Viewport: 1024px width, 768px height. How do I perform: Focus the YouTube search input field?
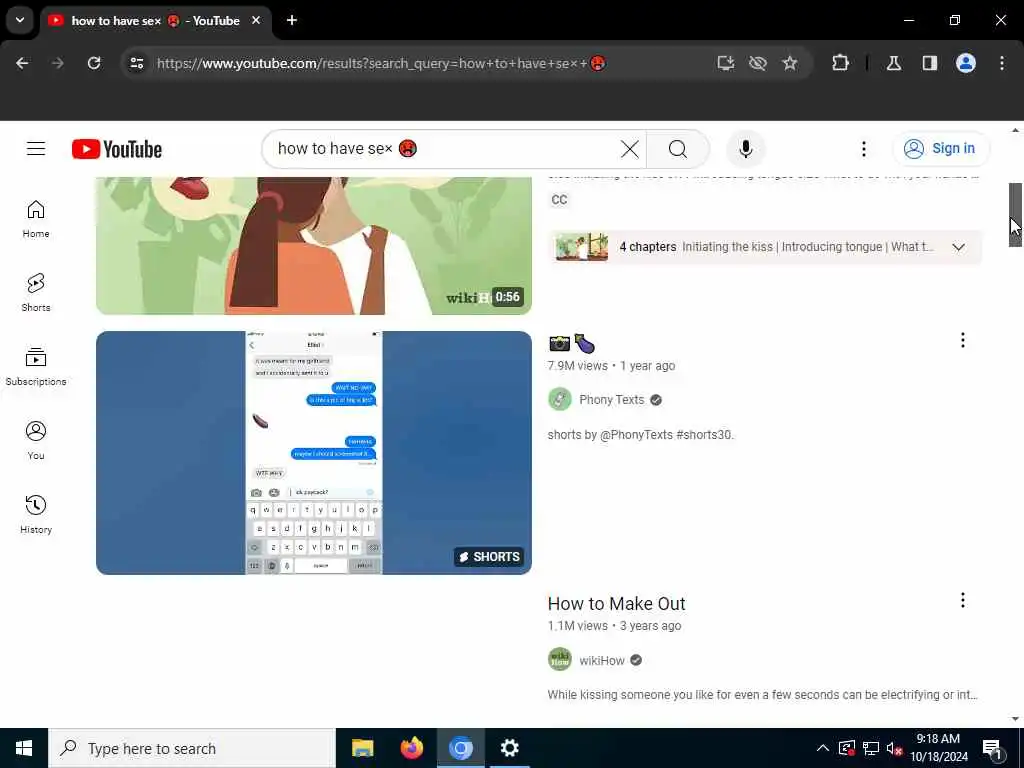point(444,149)
